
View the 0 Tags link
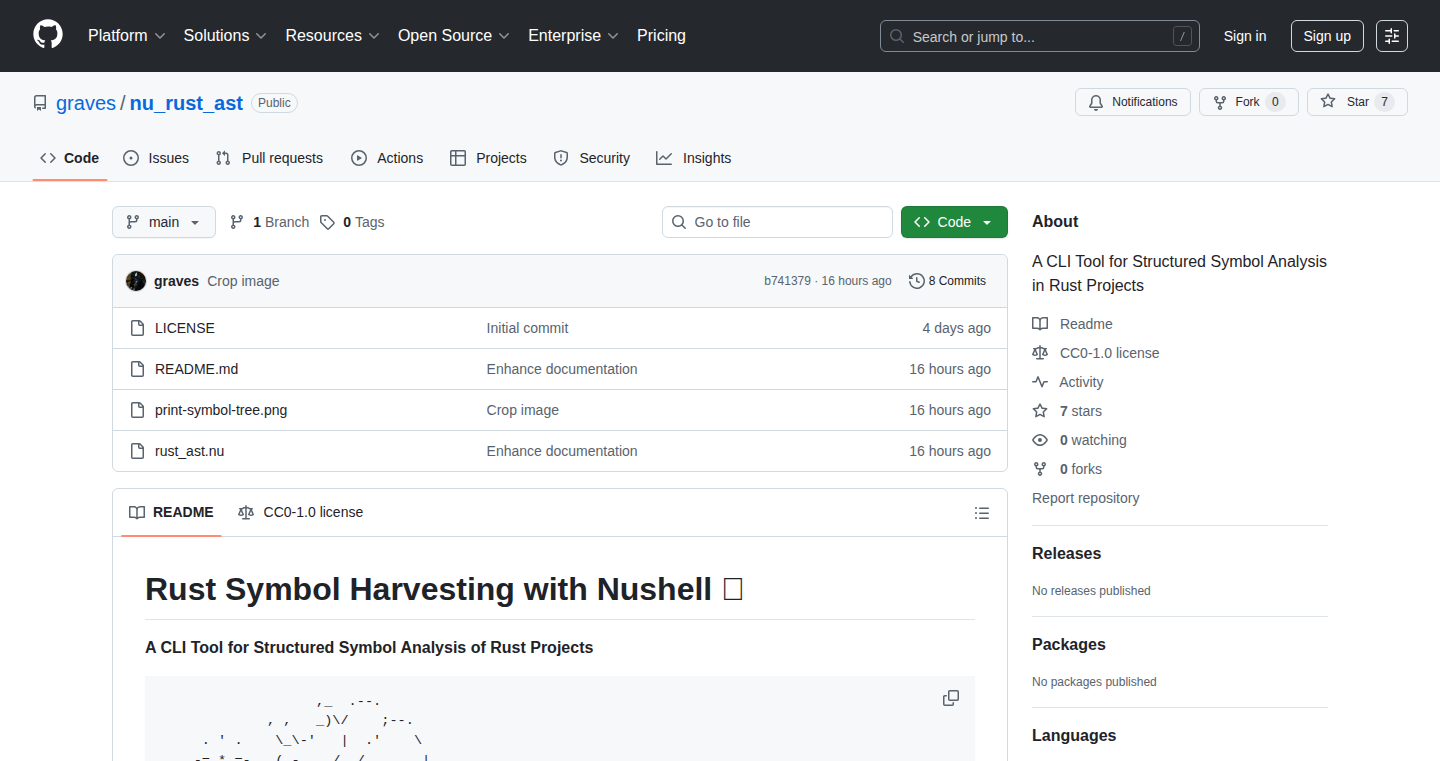(x=353, y=222)
